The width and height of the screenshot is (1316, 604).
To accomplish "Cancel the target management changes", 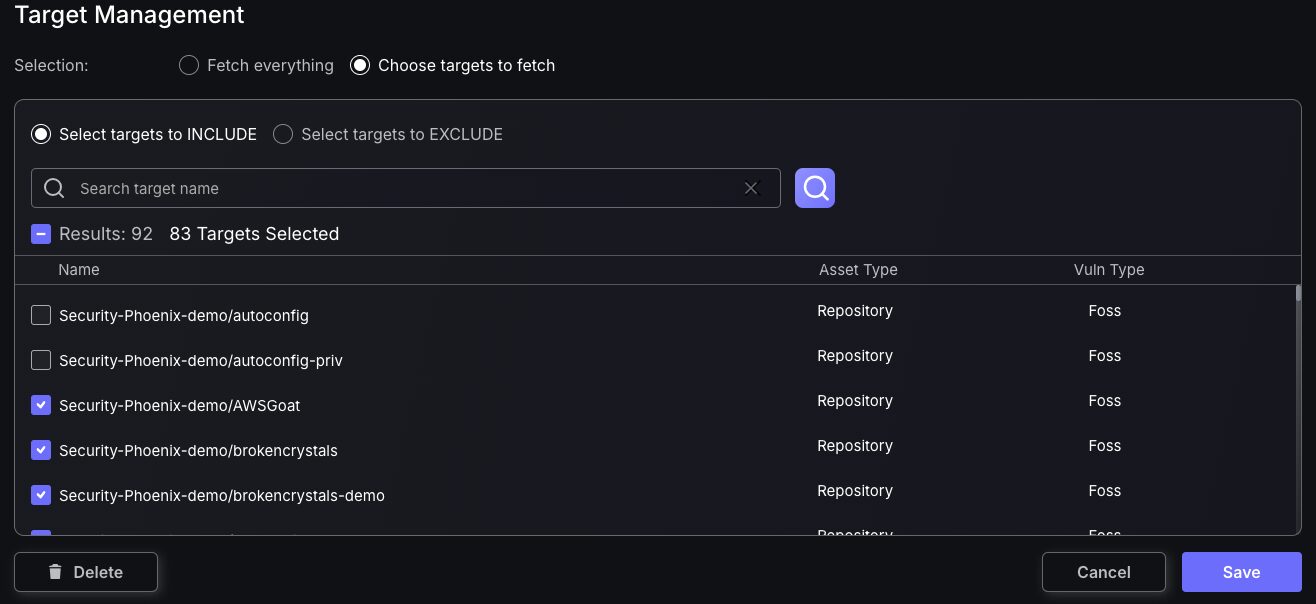I will tap(1104, 572).
